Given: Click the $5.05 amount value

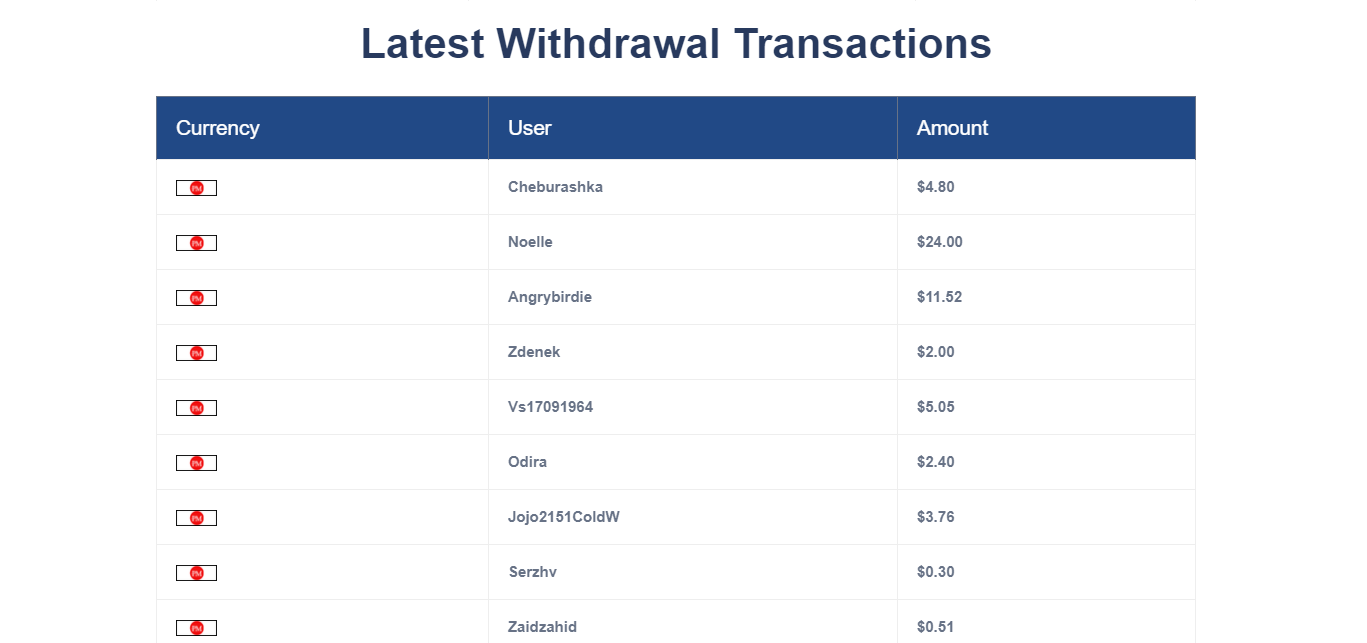Looking at the screenshot, I should pos(936,407).
